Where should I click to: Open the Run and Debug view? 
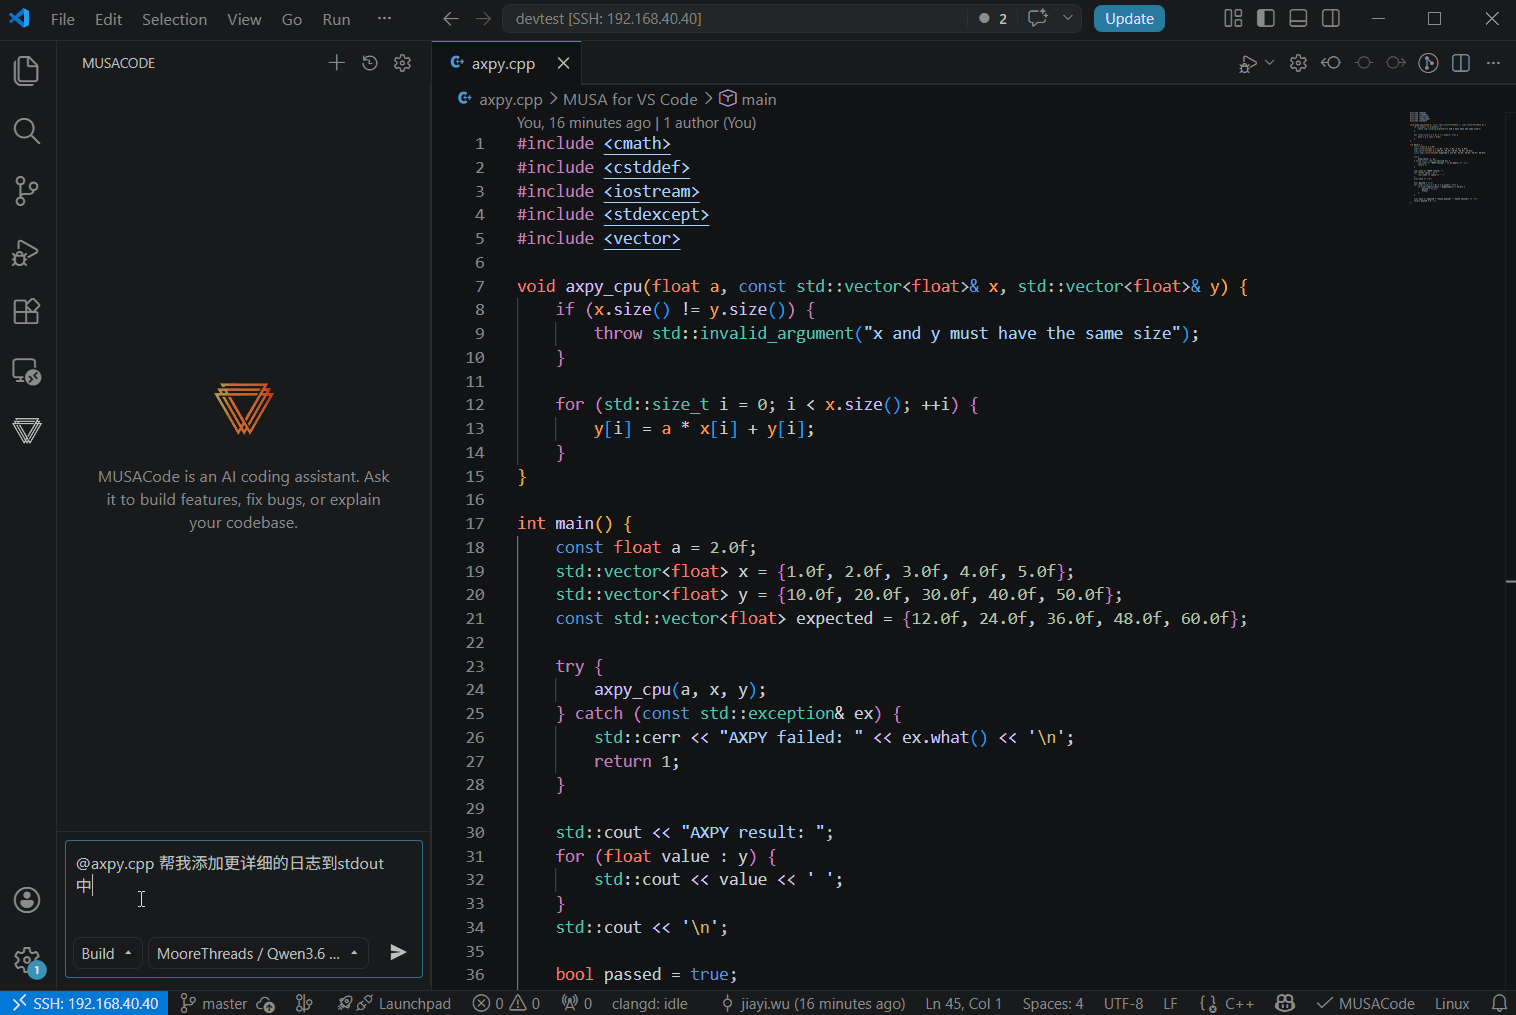click(x=27, y=252)
